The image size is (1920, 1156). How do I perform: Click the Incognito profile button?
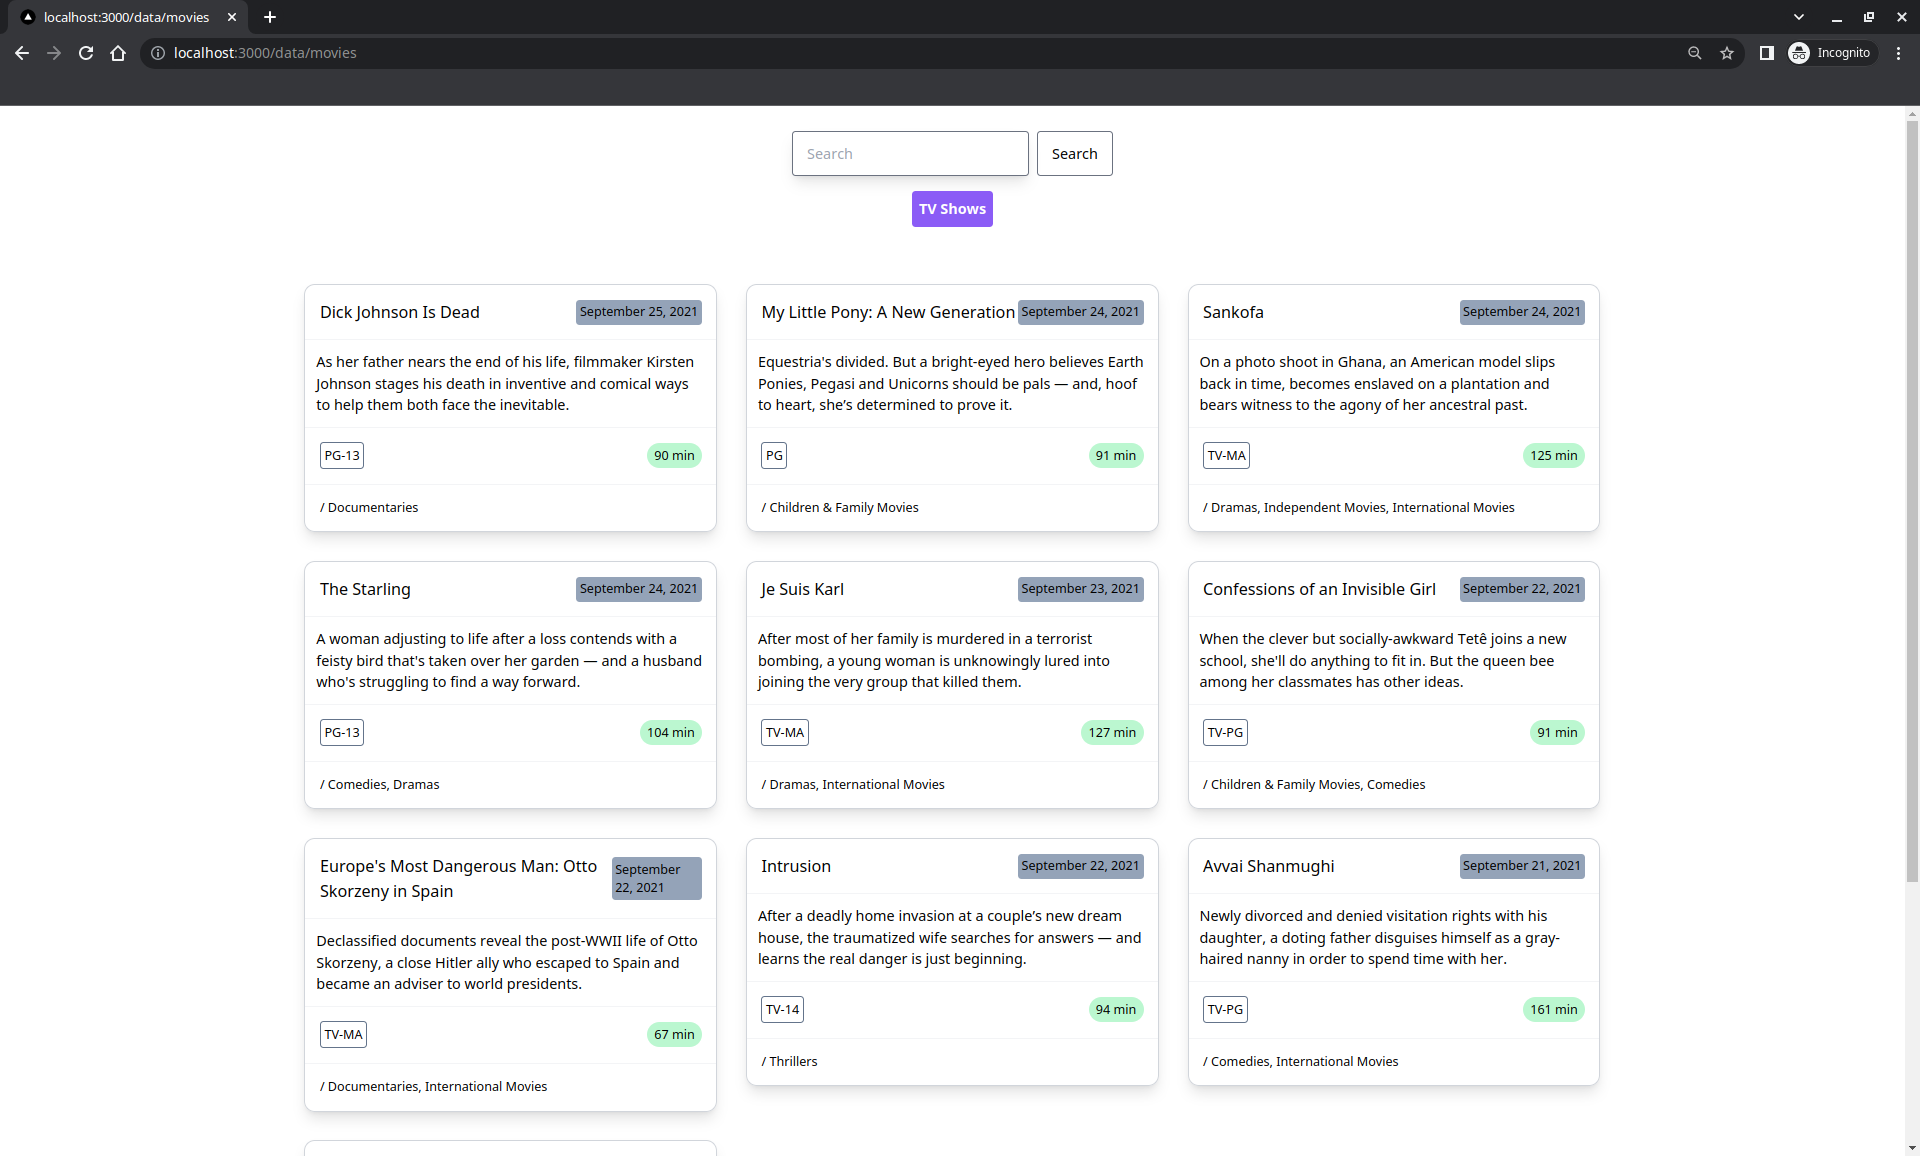1832,53
